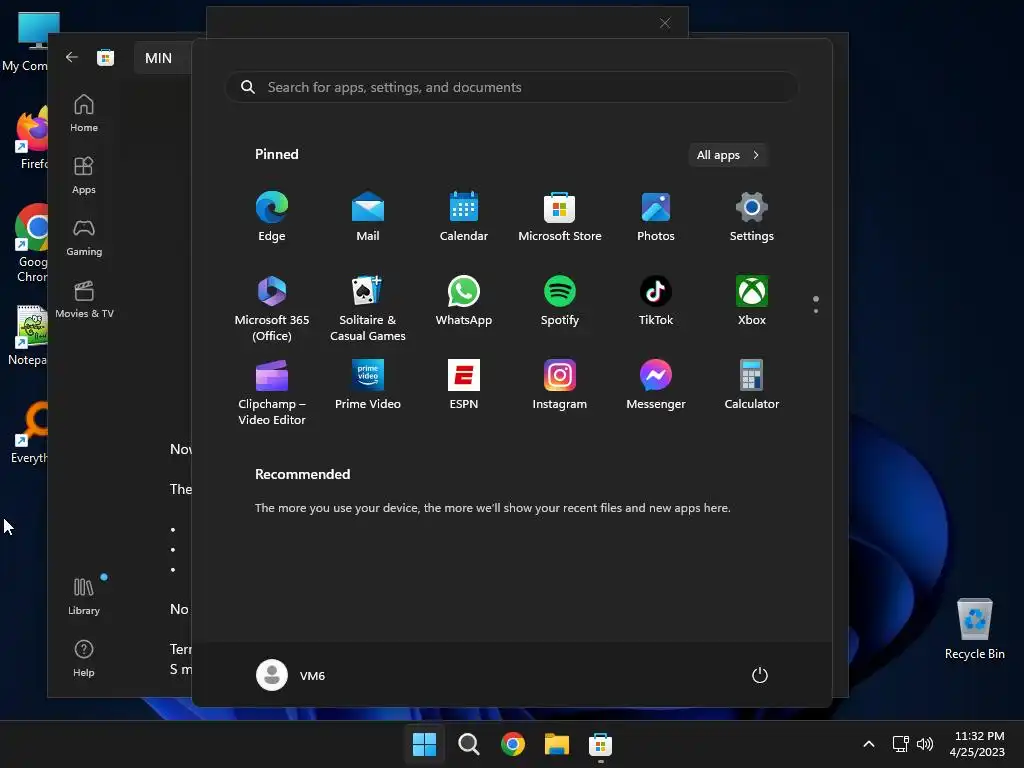Open Movies & TV in Microsoft Store

click(x=84, y=299)
